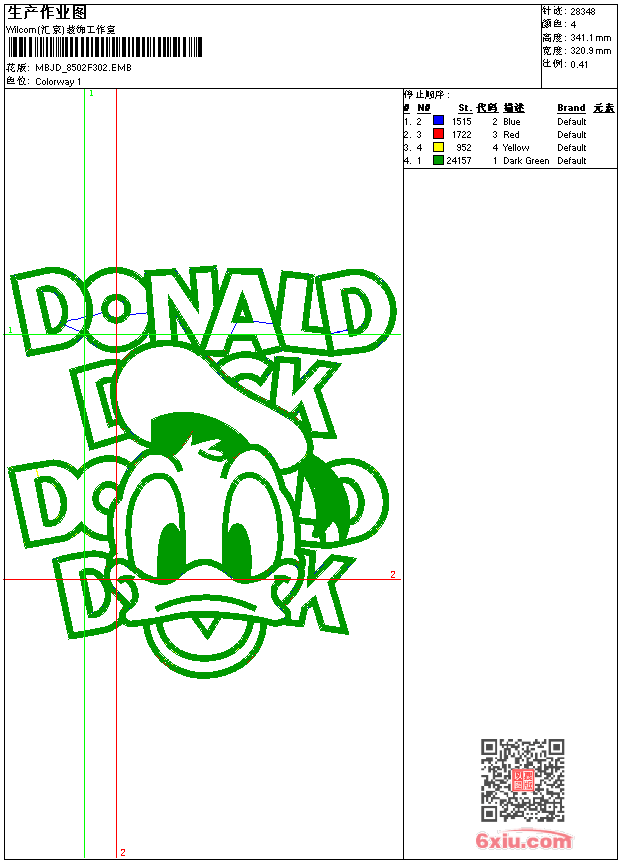Click Default brand in the Yellow row
This screenshot has width=620, height=860.
click(x=571, y=148)
